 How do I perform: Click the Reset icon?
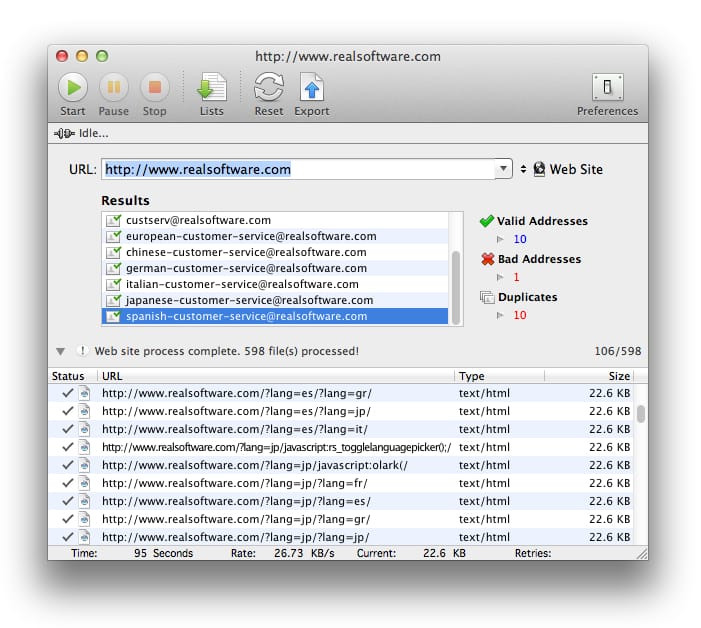[x=268, y=87]
